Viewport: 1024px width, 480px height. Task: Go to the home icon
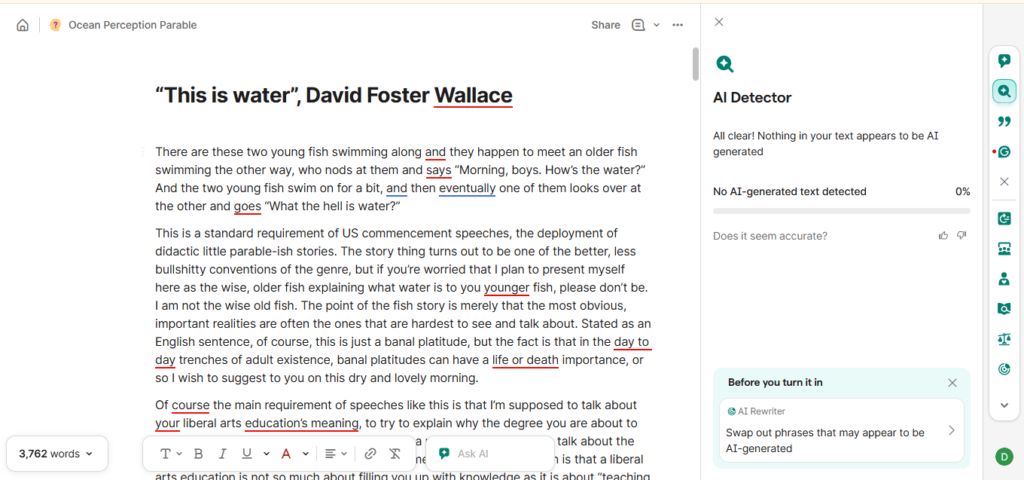tap(22, 25)
